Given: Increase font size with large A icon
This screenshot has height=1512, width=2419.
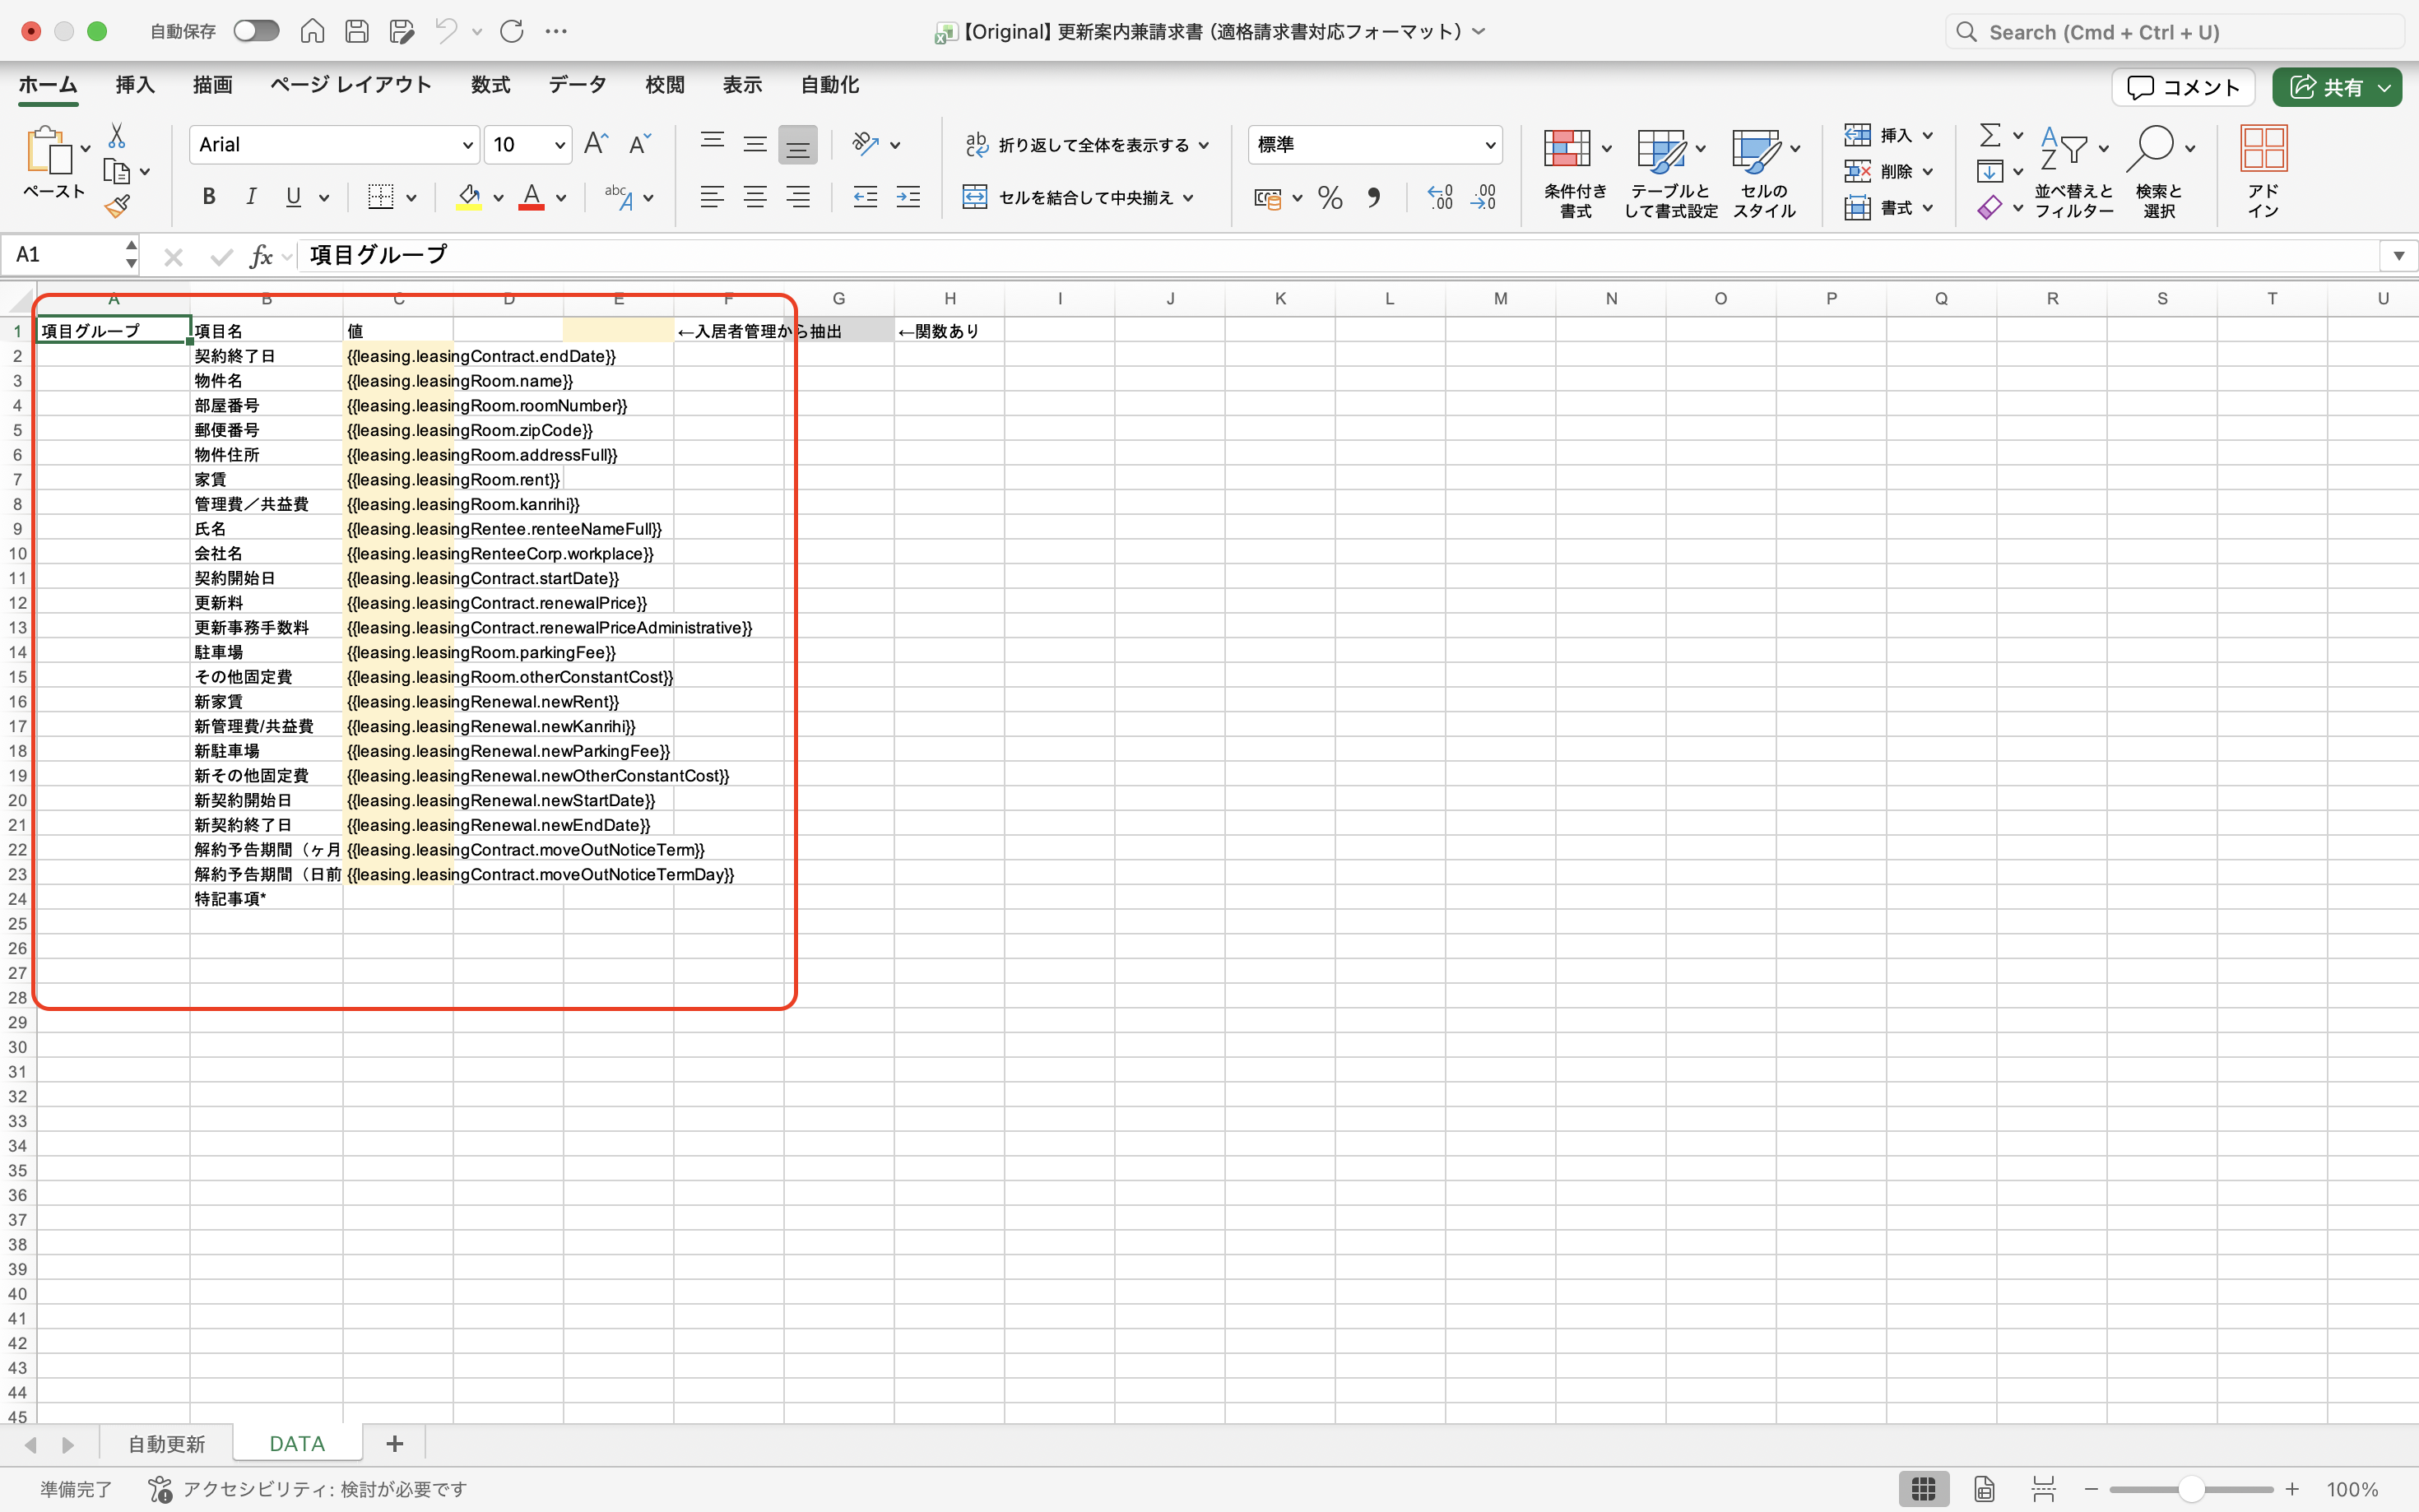Looking at the screenshot, I should tap(596, 144).
